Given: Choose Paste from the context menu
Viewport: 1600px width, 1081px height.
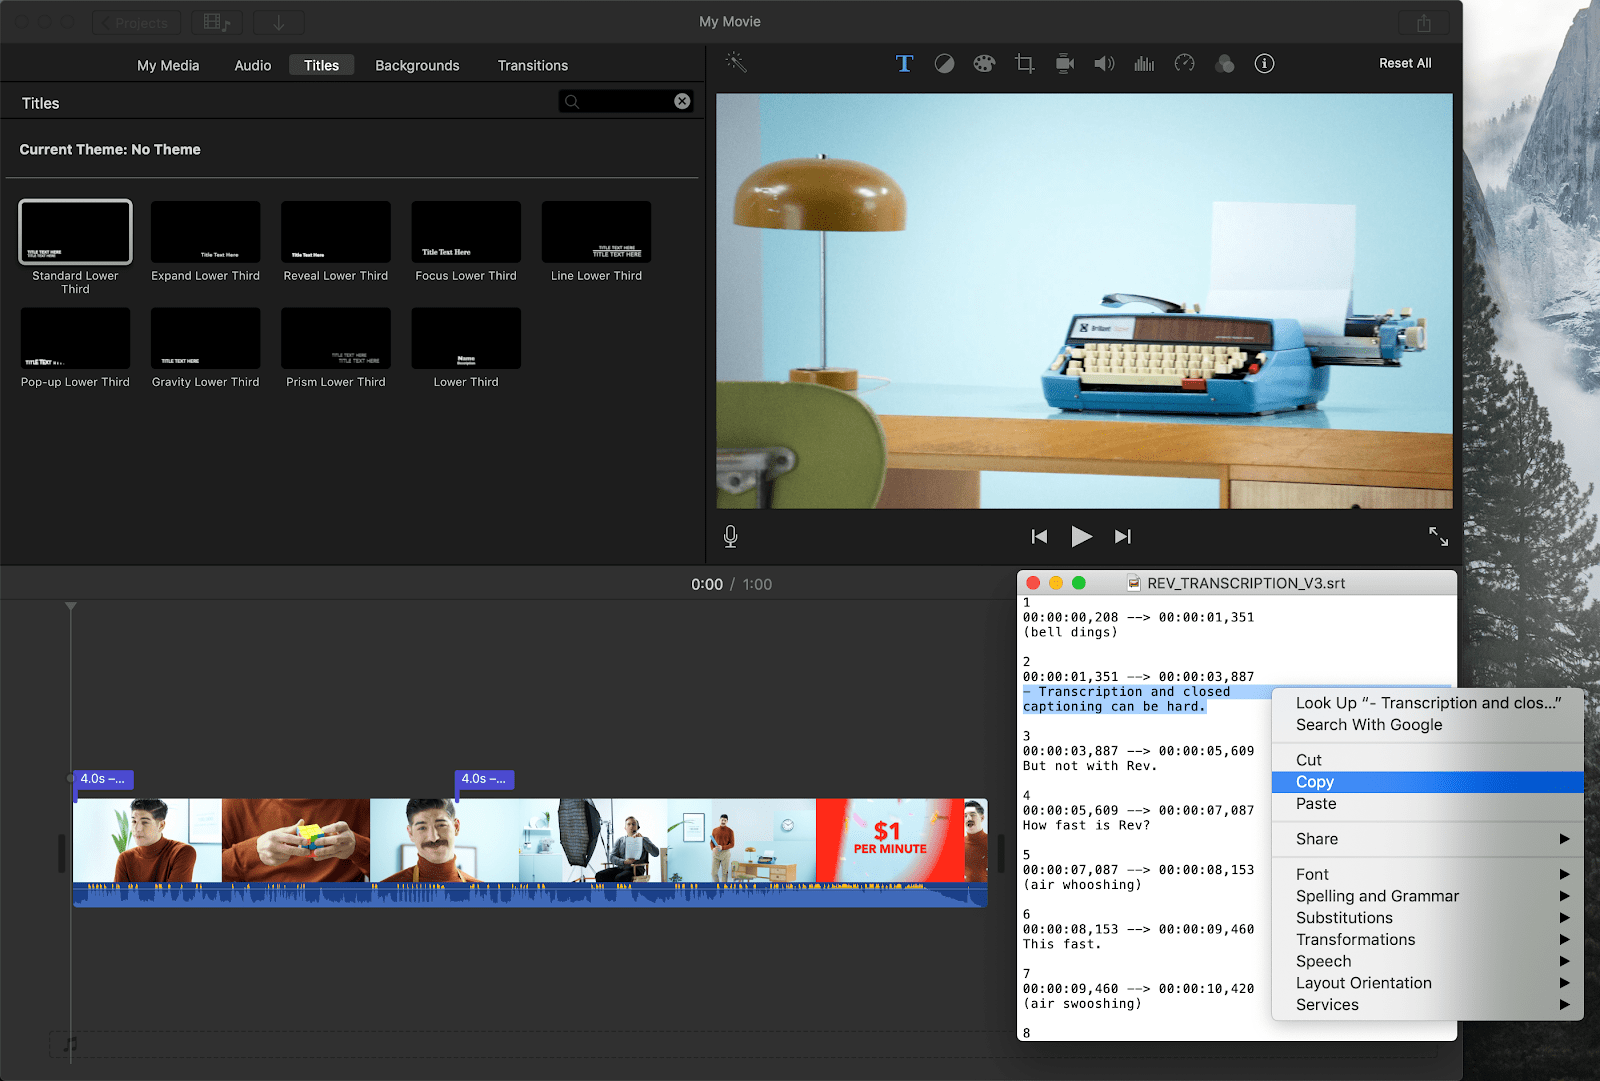Looking at the screenshot, I should click(x=1428, y=804).
